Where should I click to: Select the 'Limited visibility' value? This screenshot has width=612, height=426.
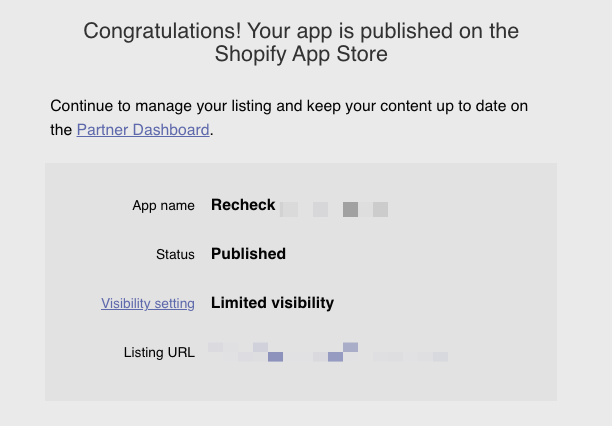tap(272, 303)
